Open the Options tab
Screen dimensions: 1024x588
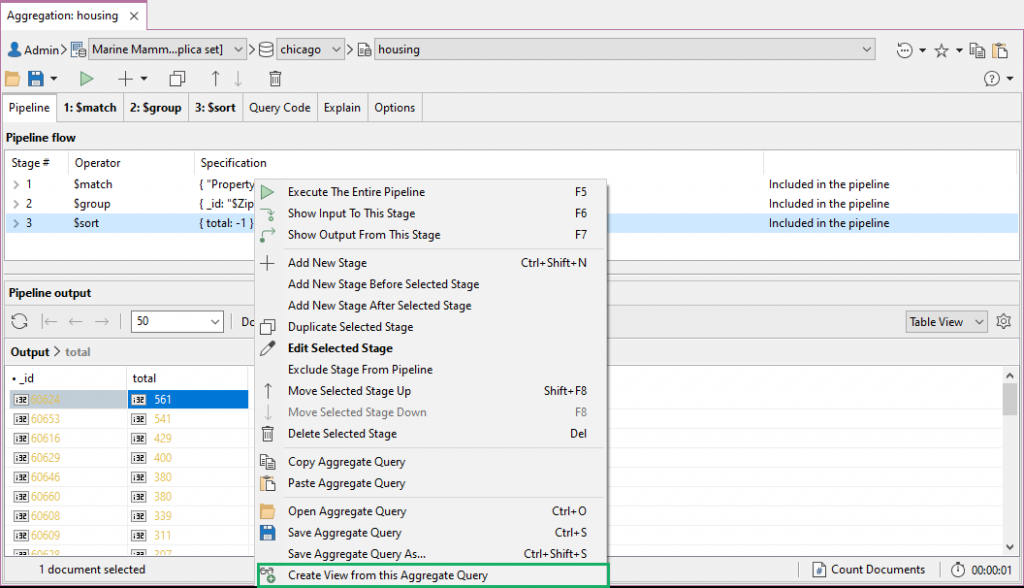(394, 108)
